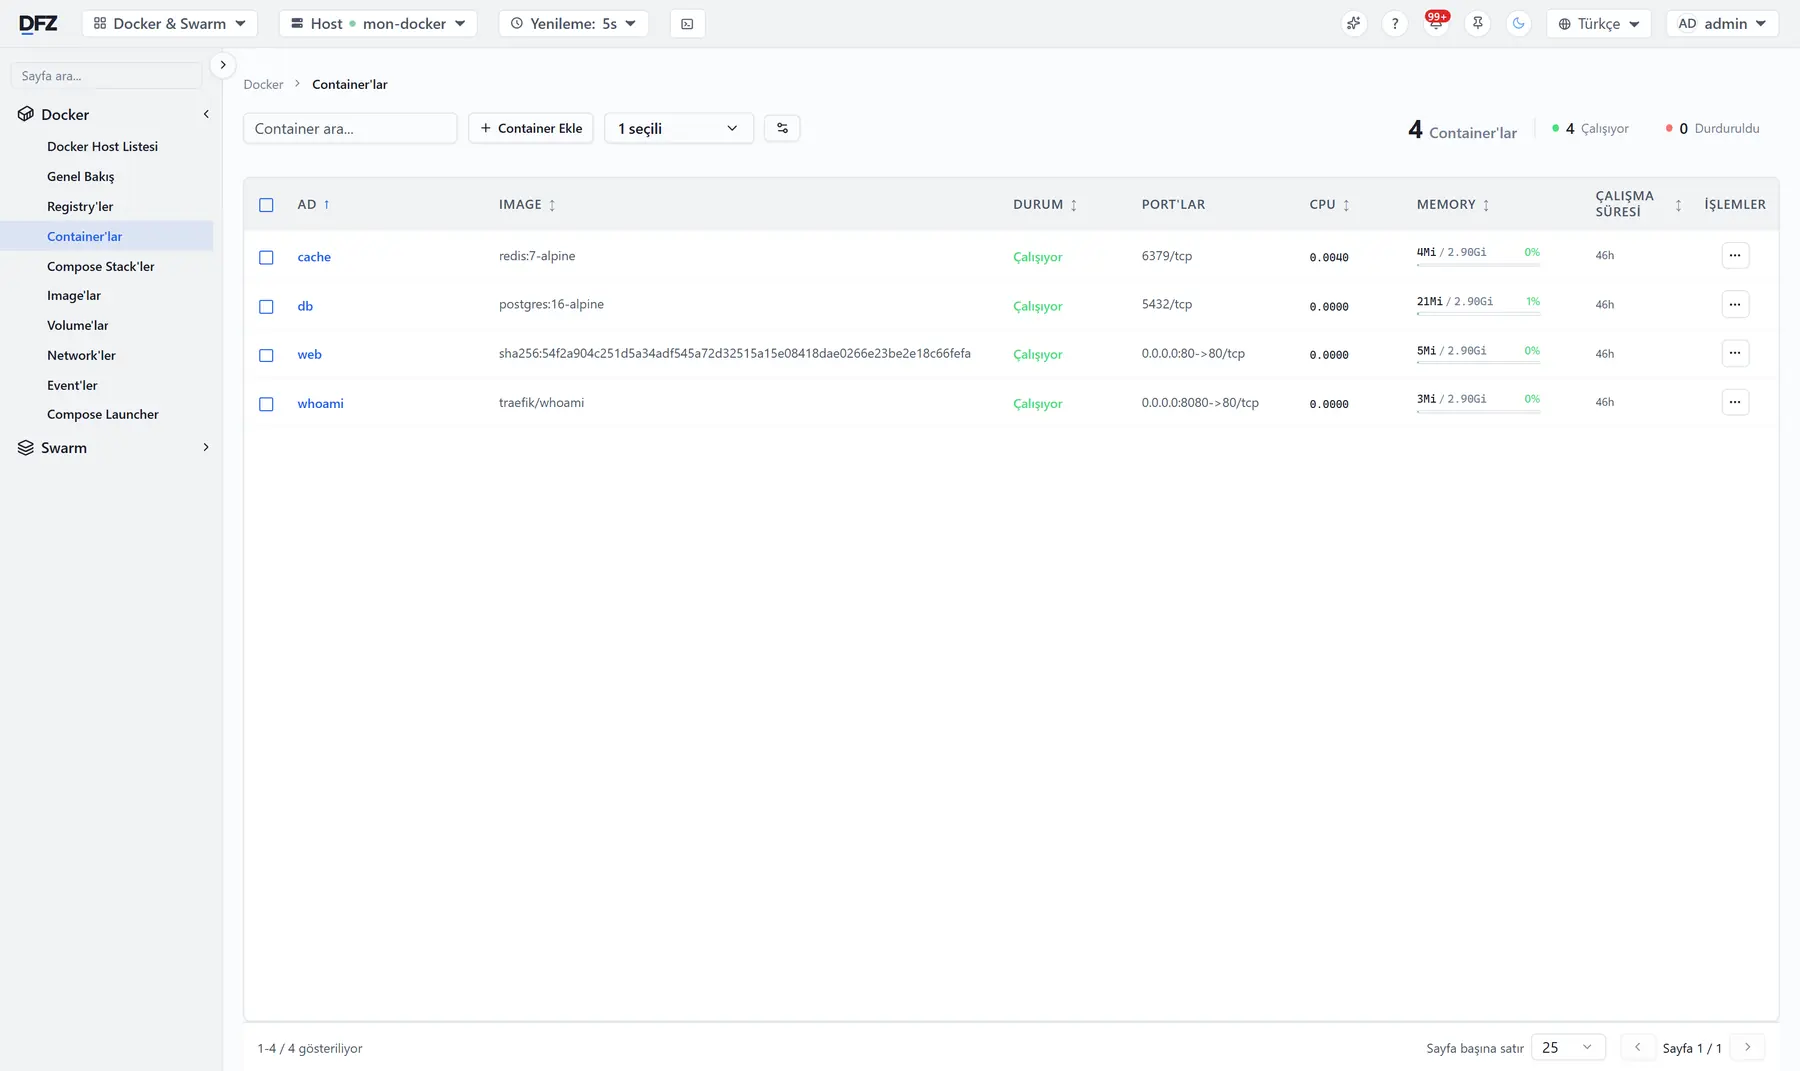Open the column settings filter icon
This screenshot has height=1071, width=1800.
coord(782,128)
